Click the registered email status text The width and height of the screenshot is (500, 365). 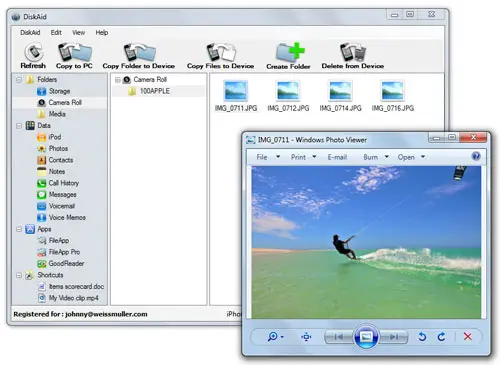coord(80,314)
